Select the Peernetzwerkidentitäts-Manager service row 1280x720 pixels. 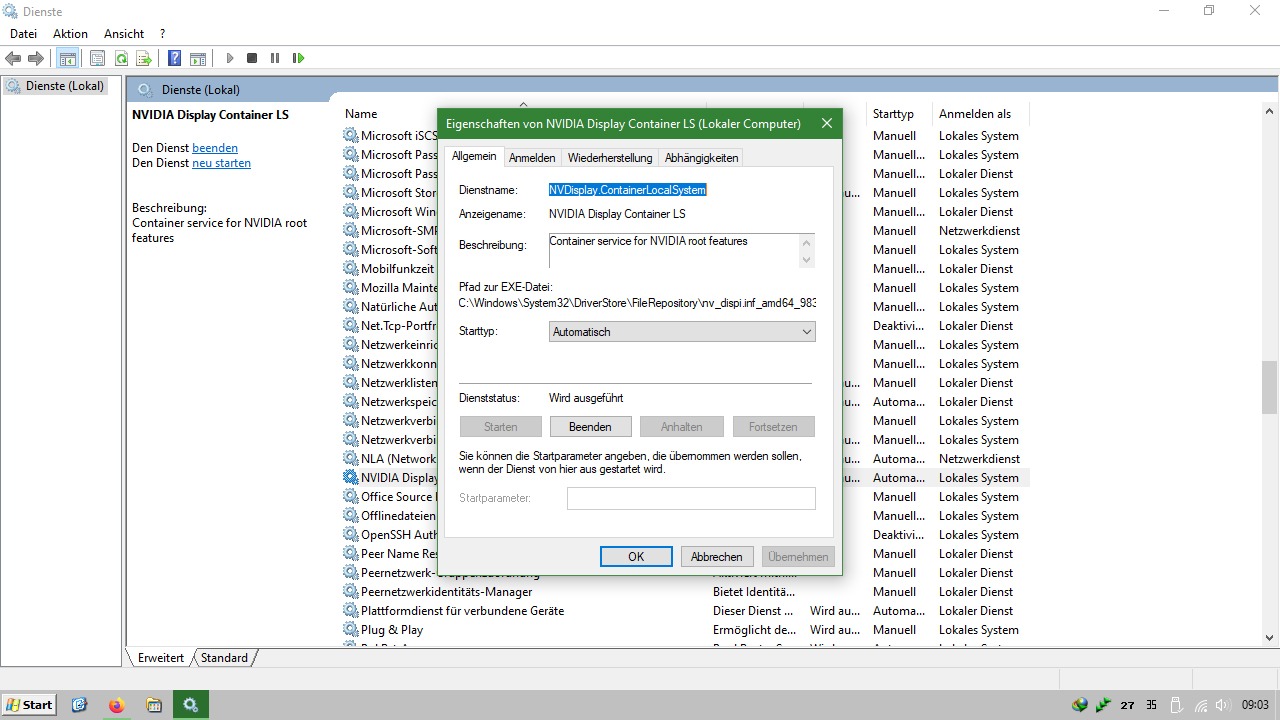point(685,592)
